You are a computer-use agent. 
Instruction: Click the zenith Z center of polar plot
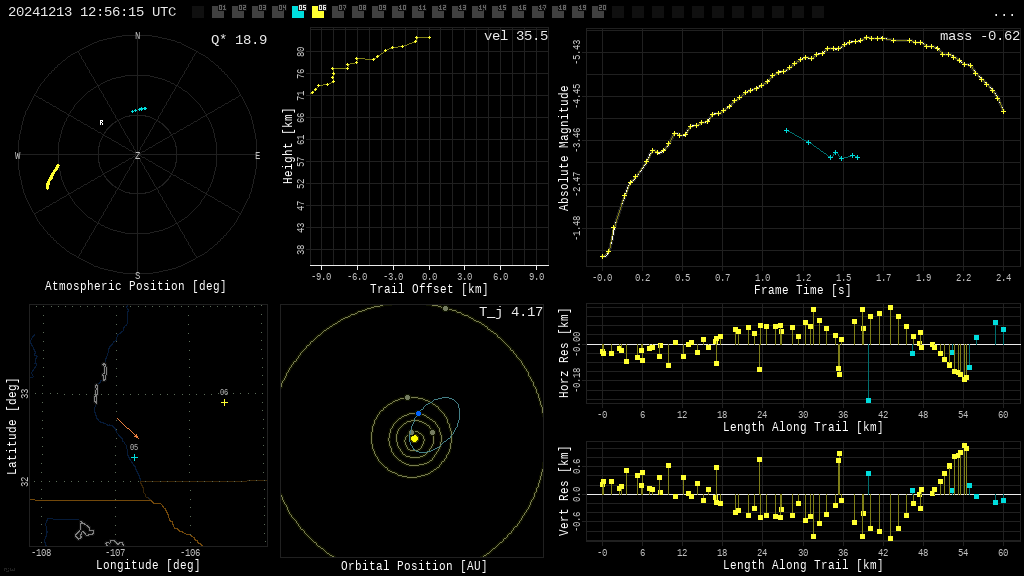[138, 156]
